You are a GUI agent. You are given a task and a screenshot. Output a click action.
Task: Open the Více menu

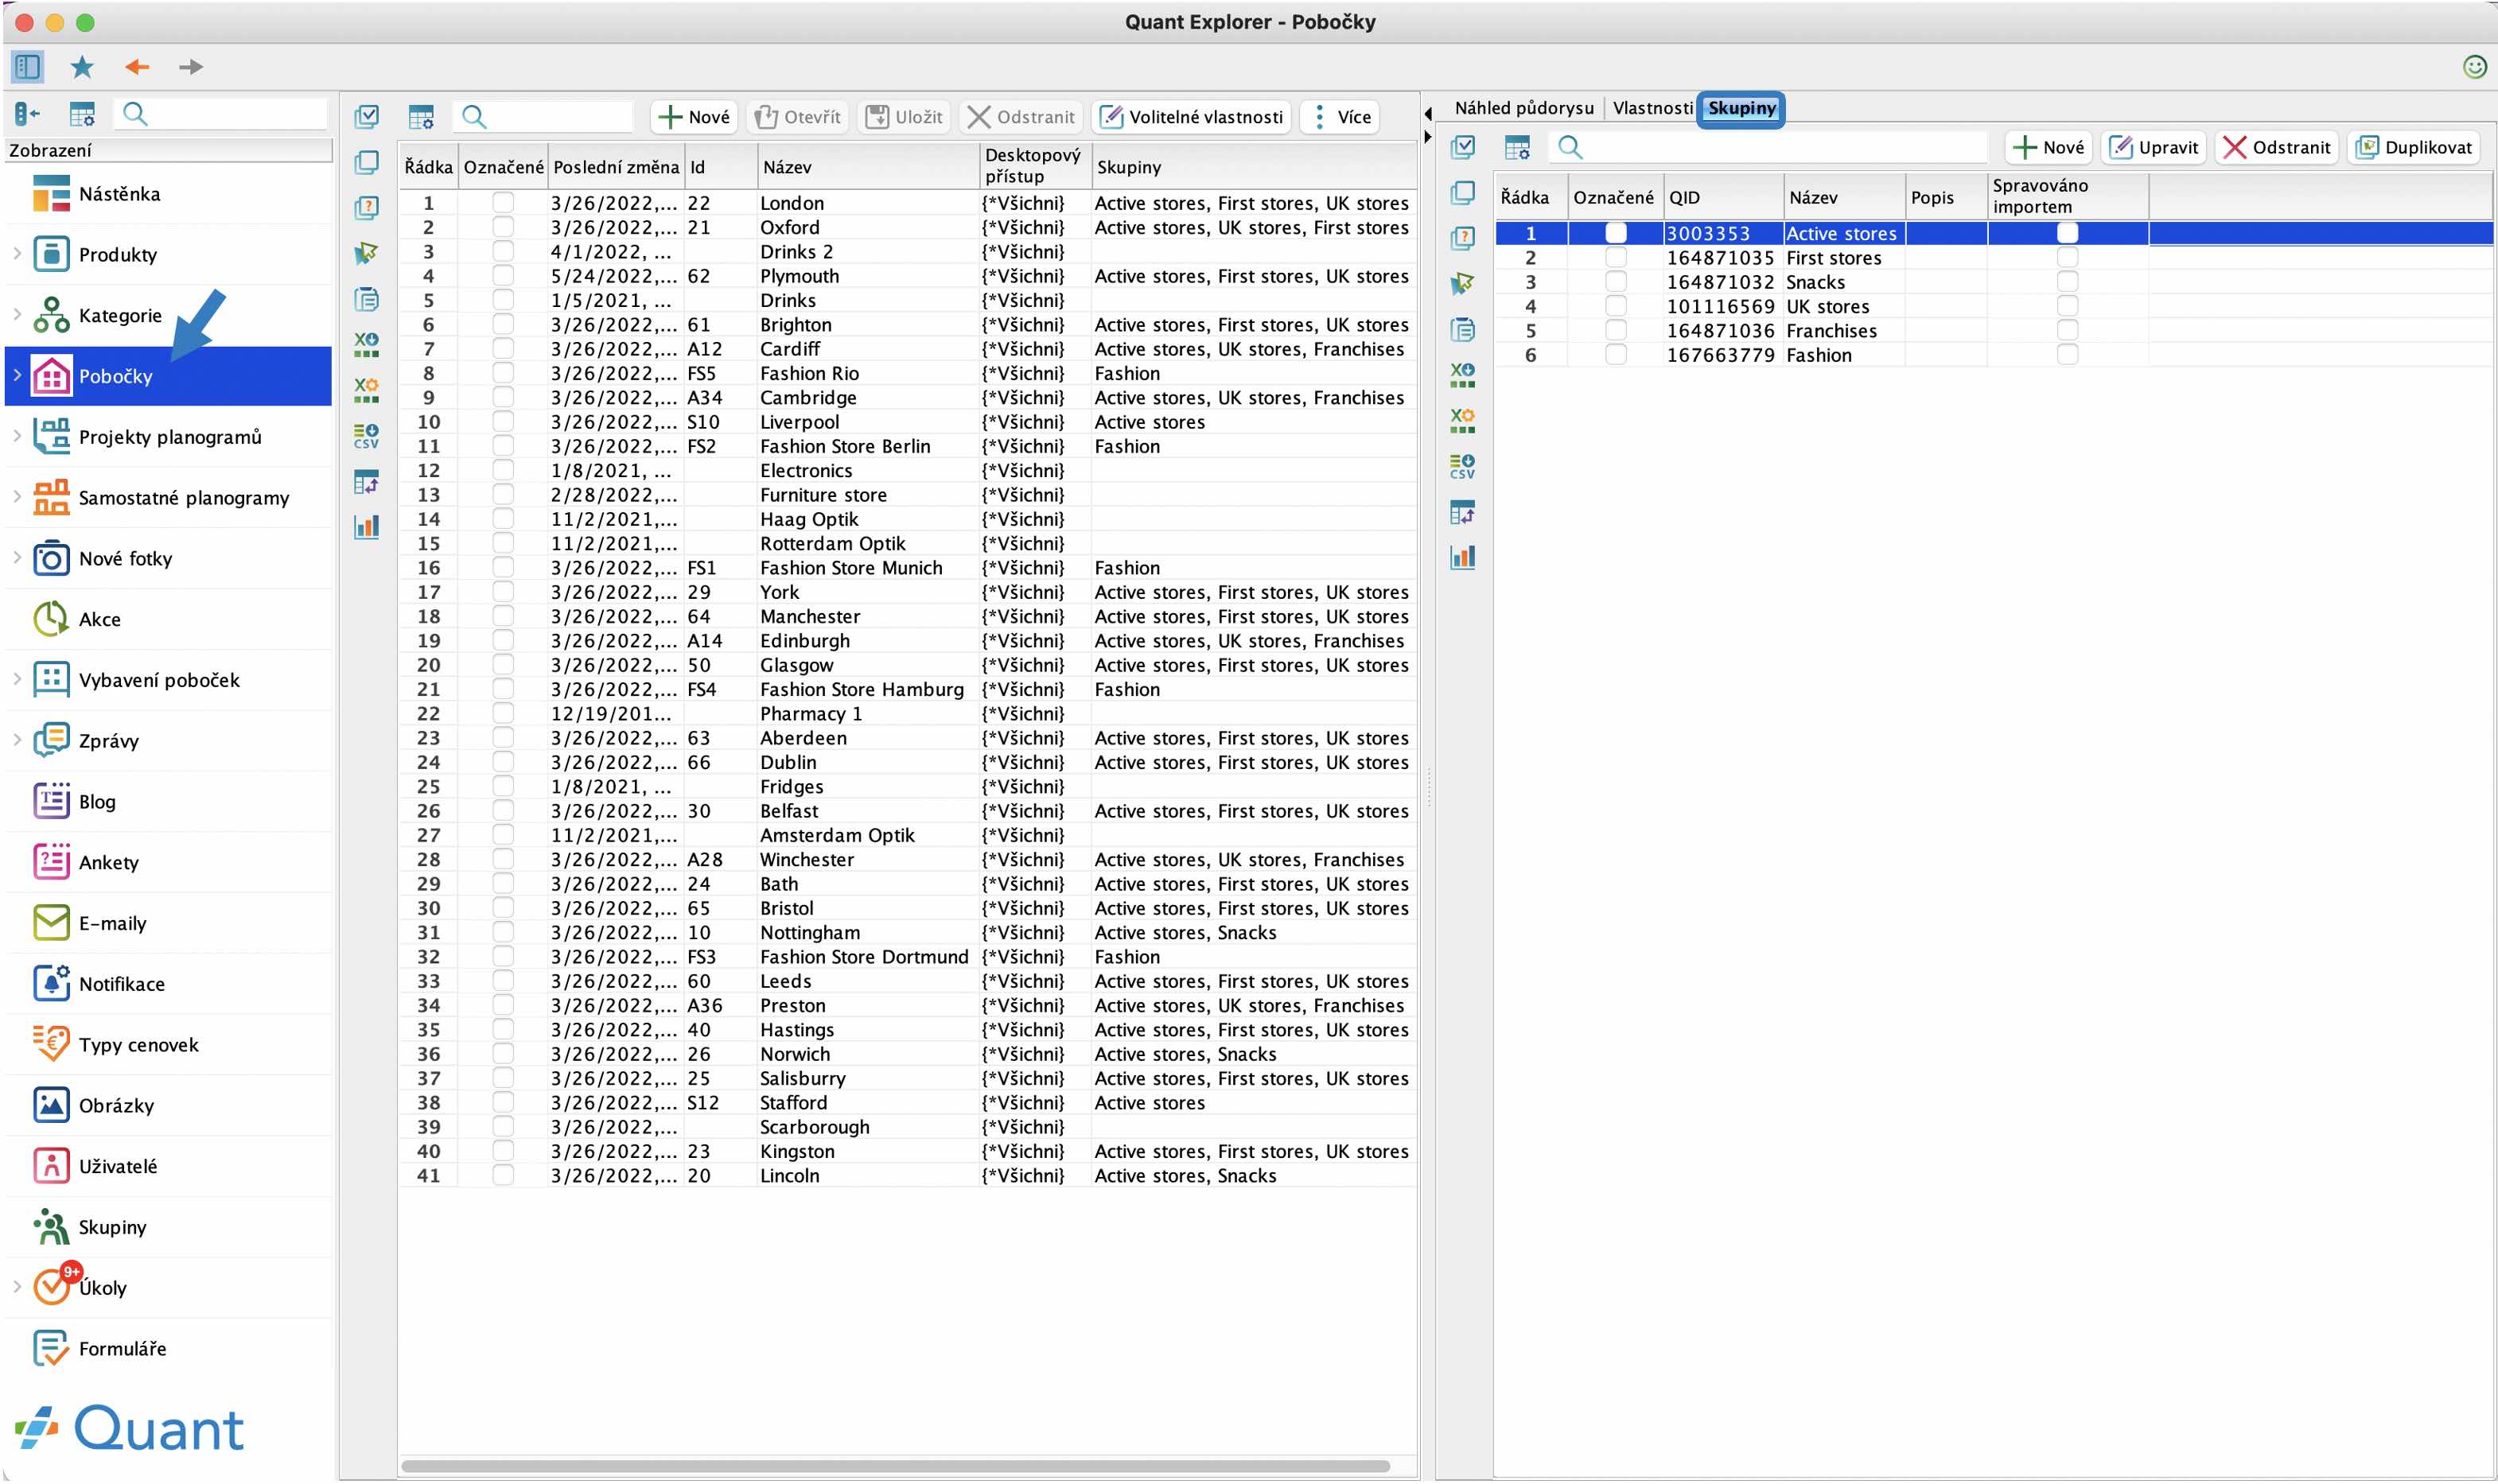[x=1340, y=117]
